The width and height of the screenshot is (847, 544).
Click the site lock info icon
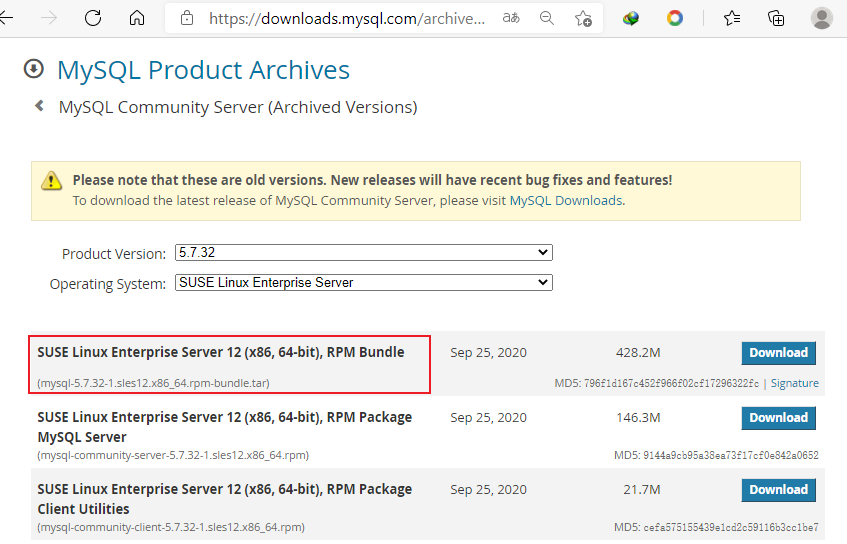click(186, 18)
